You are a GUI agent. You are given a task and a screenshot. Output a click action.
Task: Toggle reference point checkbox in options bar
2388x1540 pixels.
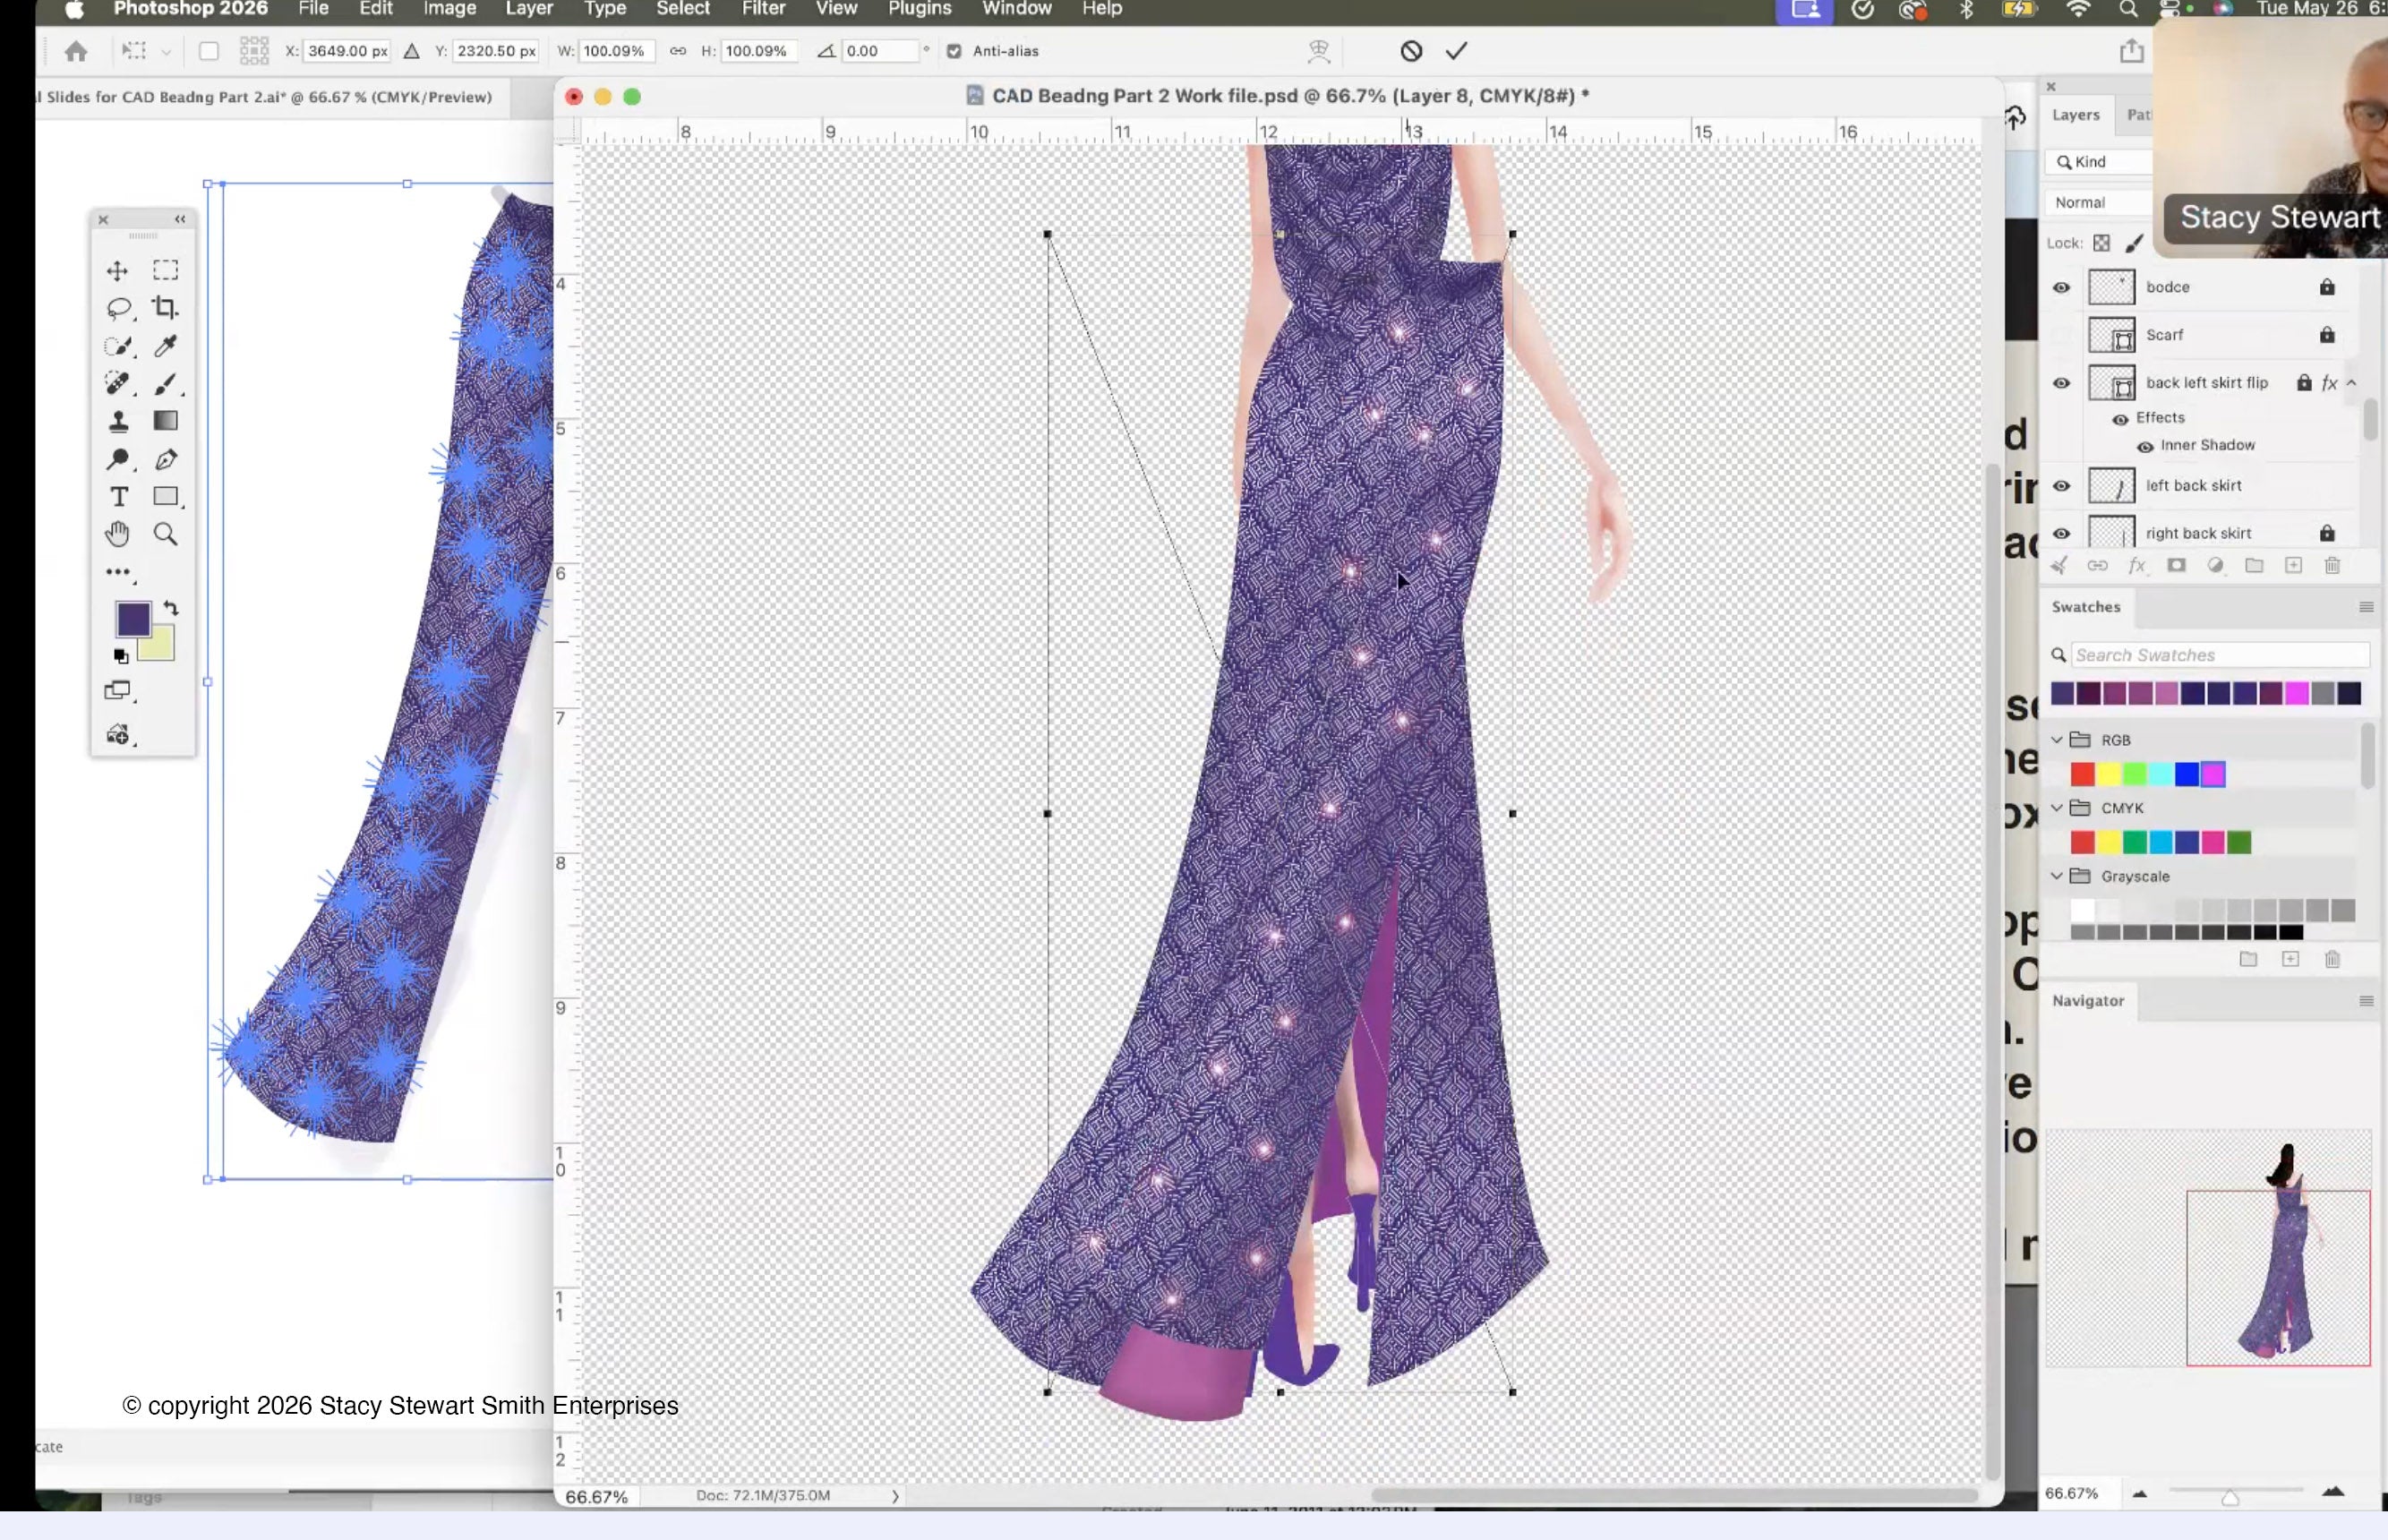pyautogui.click(x=209, y=51)
